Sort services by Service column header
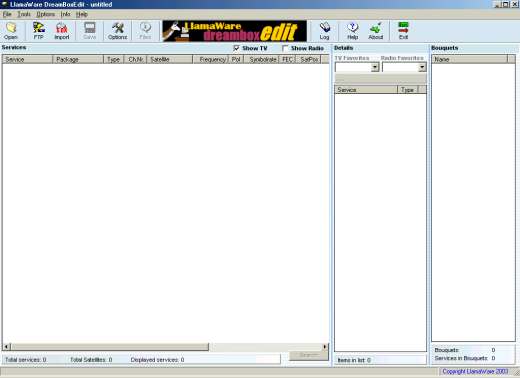Image resolution: width=520 pixels, height=378 pixels. (x=28, y=59)
